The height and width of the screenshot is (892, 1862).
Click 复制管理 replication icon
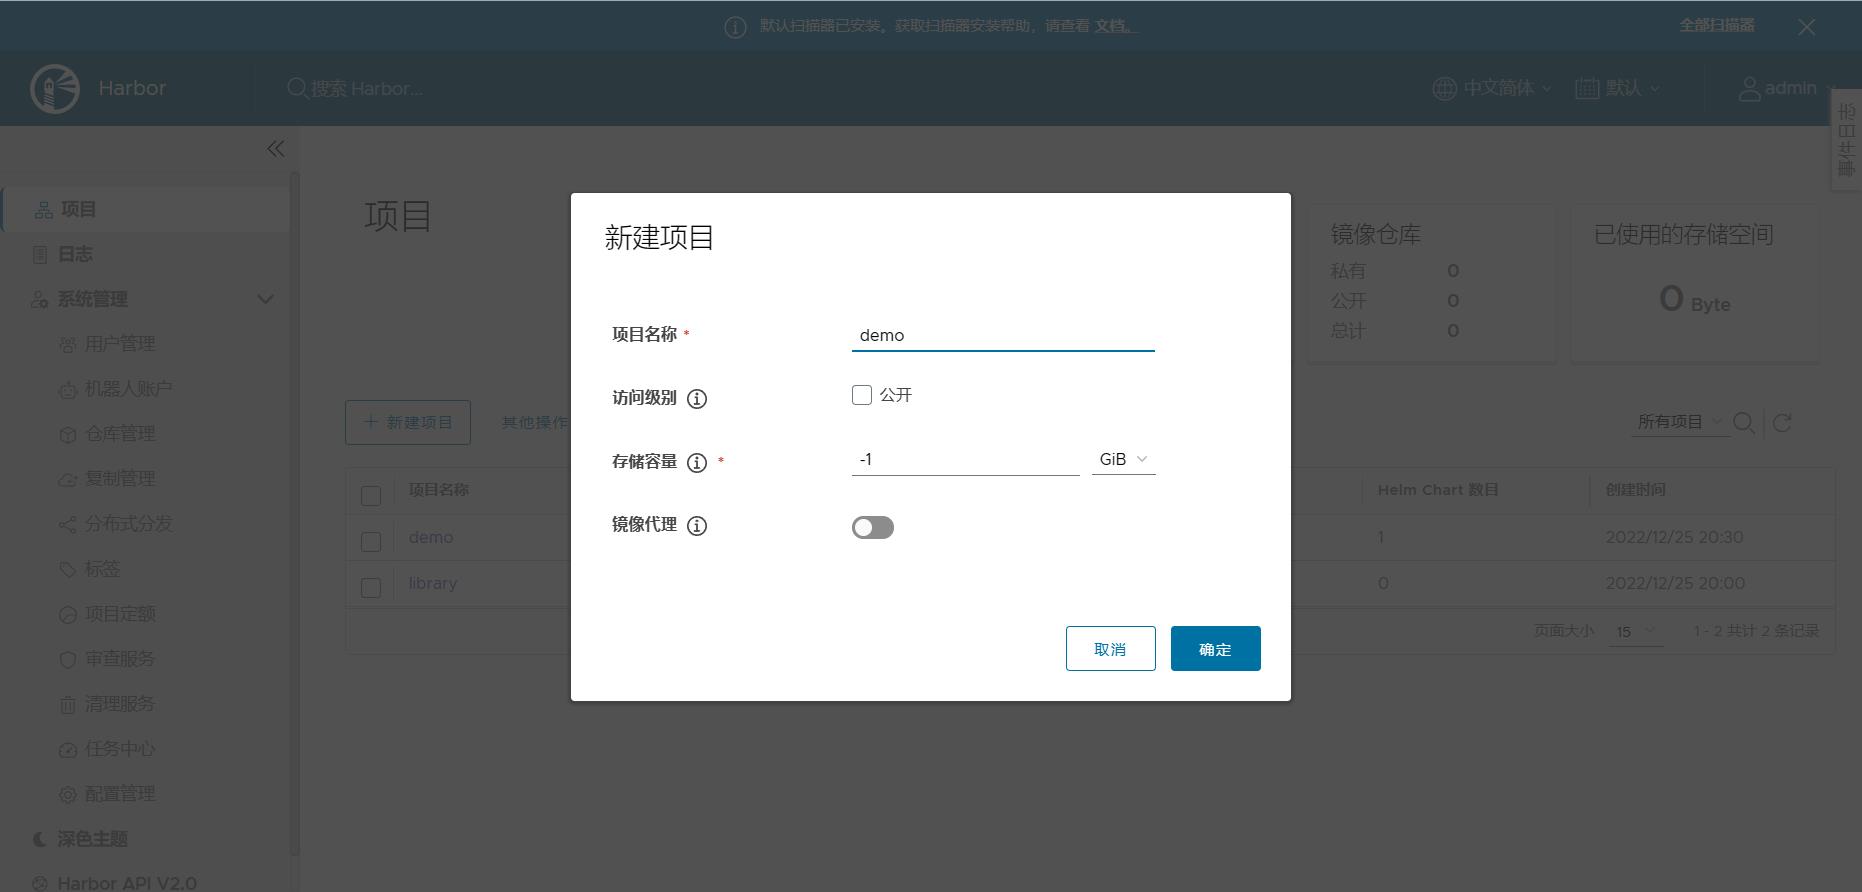pyautogui.click(x=67, y=480)
